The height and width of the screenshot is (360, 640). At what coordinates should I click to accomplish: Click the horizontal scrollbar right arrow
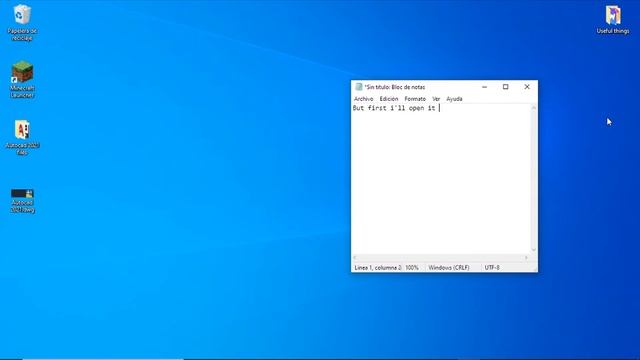(x=527, y=258)
